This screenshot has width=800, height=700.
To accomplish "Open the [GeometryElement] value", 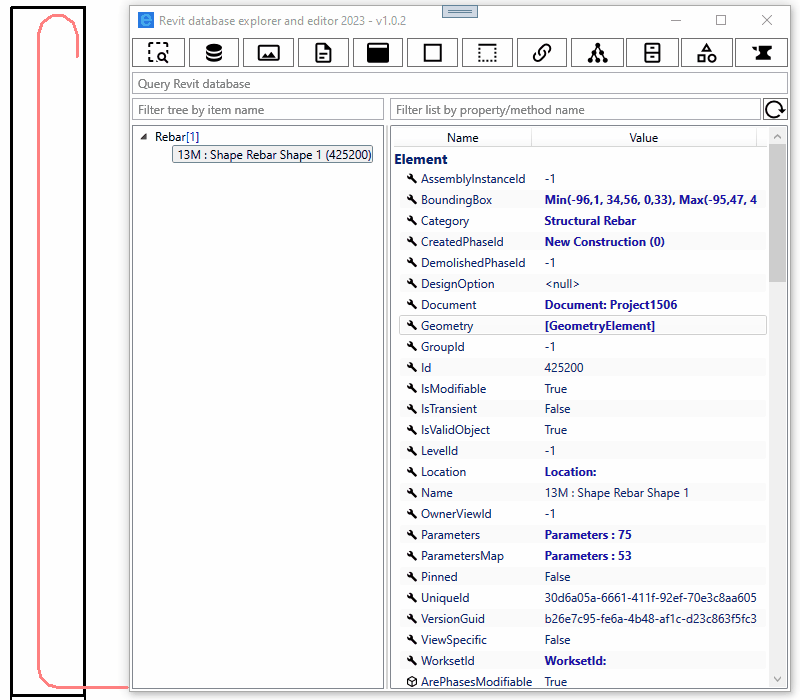I will tap(600, 326).
